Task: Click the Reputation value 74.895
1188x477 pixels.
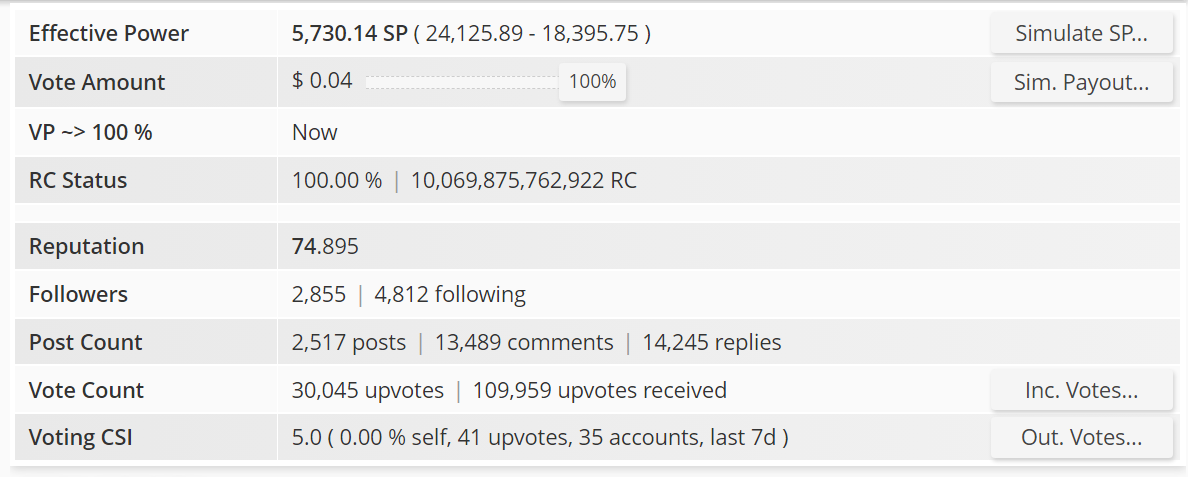Action: [x=325, y=247]
